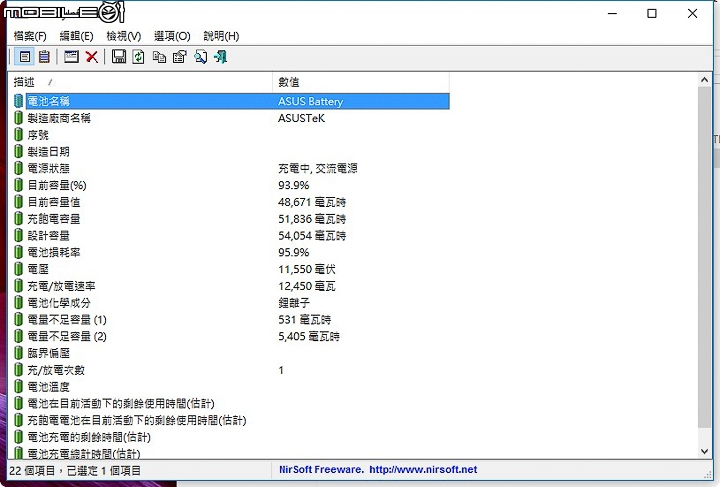Open the 檢視(V) menu
The width and height of the screenshot is (720, 487).
(124, 36)
